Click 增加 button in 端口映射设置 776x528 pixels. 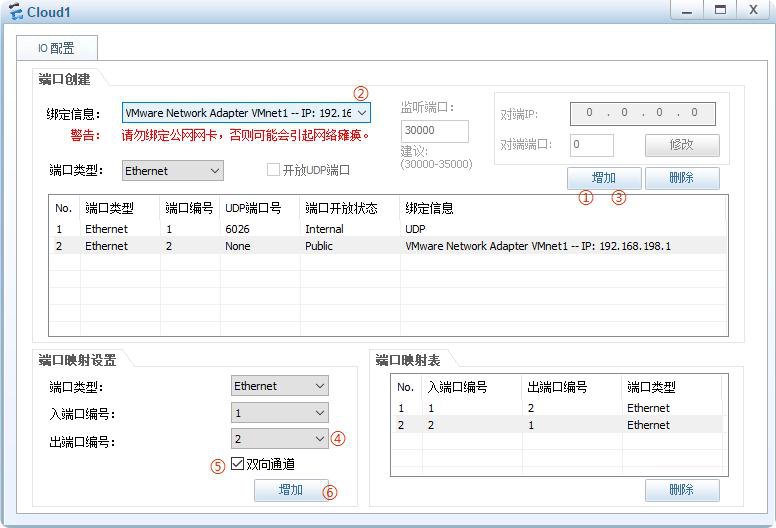[291, 490]
